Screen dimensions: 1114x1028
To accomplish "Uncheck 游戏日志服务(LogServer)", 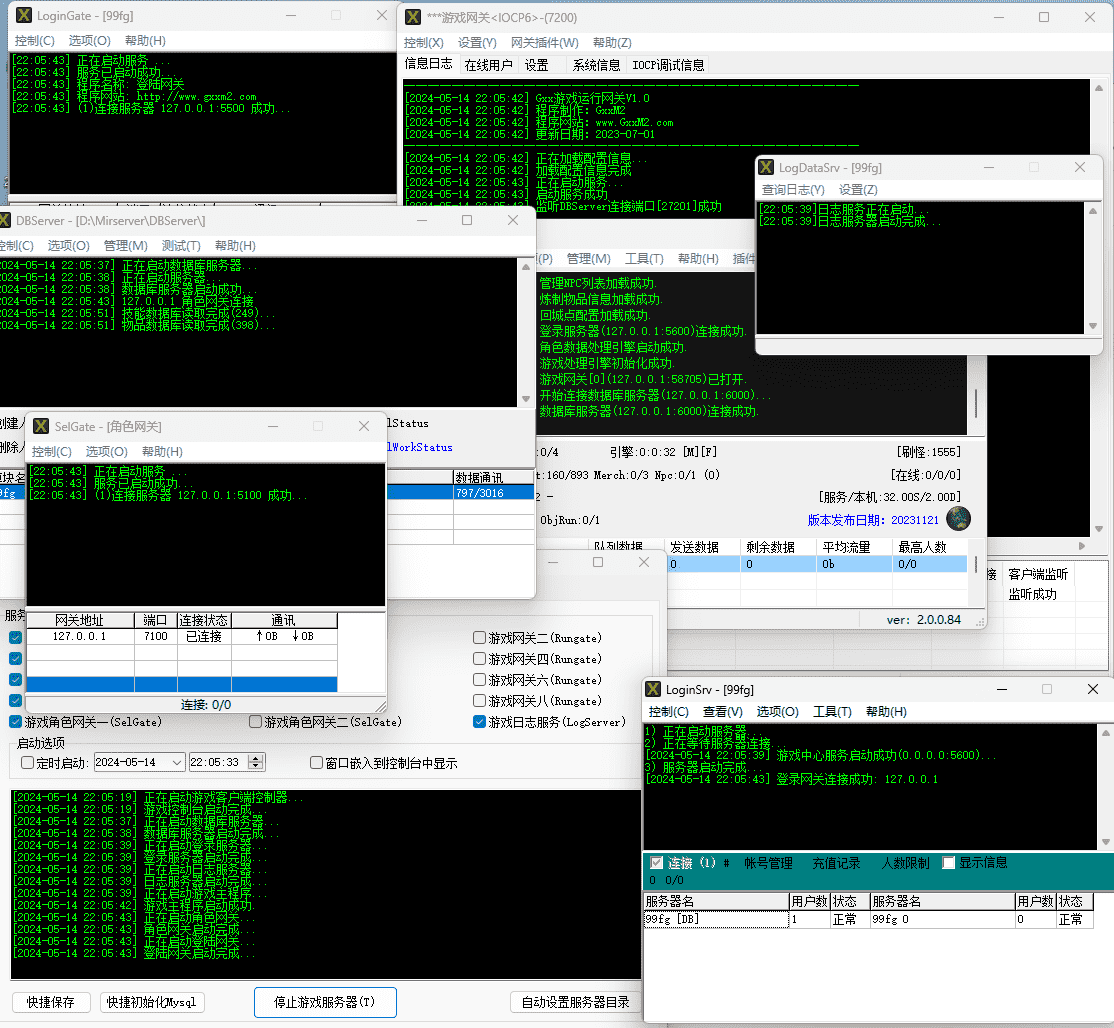I will 479,722.
